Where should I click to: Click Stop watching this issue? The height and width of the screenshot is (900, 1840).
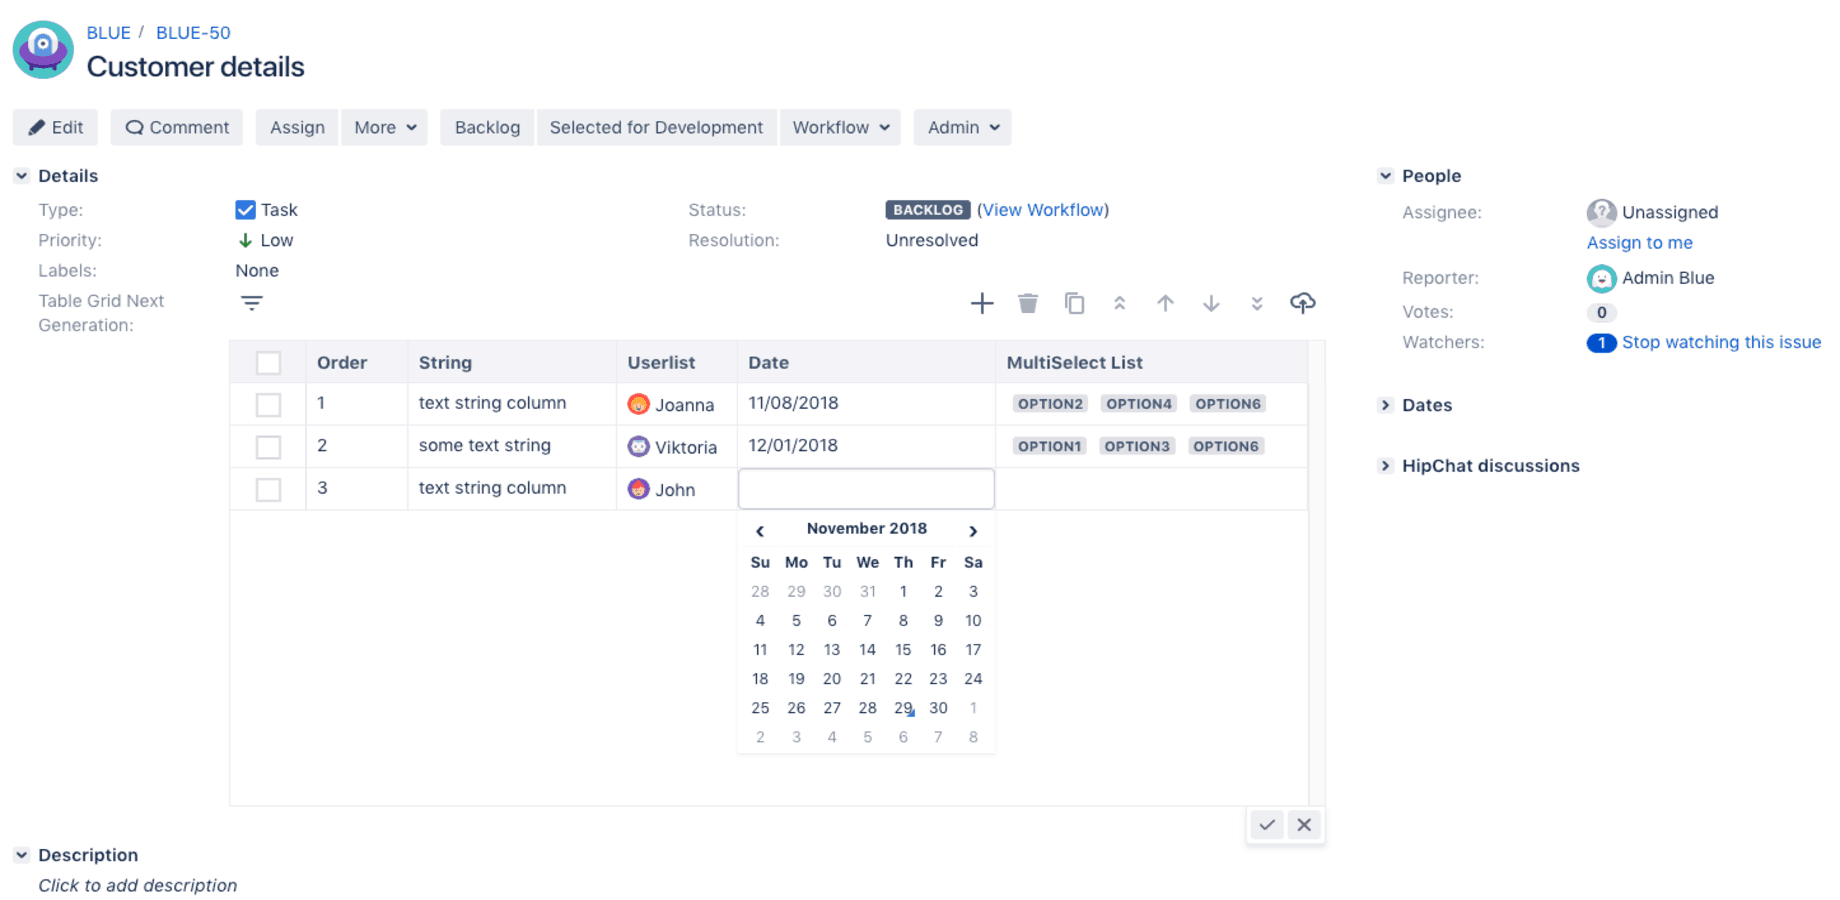pos(1721,342)
